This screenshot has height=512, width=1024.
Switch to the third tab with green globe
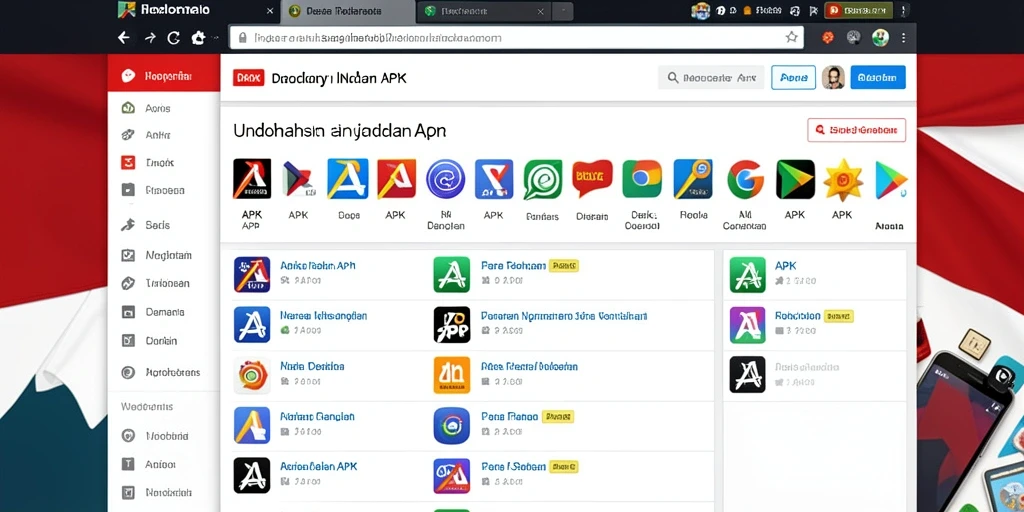[x=485, y=11]
